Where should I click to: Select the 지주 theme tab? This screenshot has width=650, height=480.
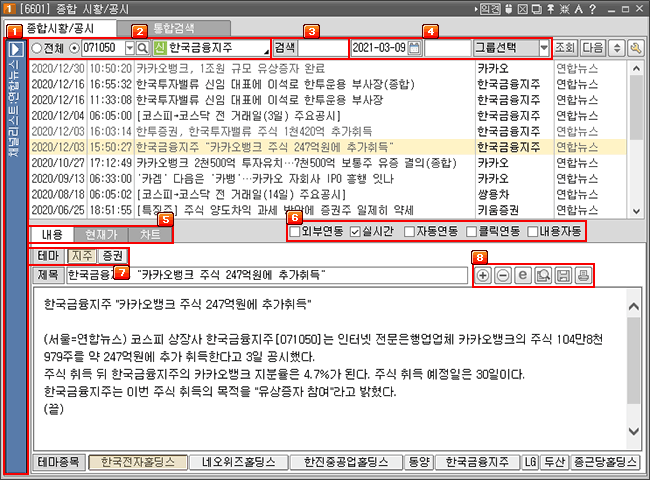(x=82, y=256)
